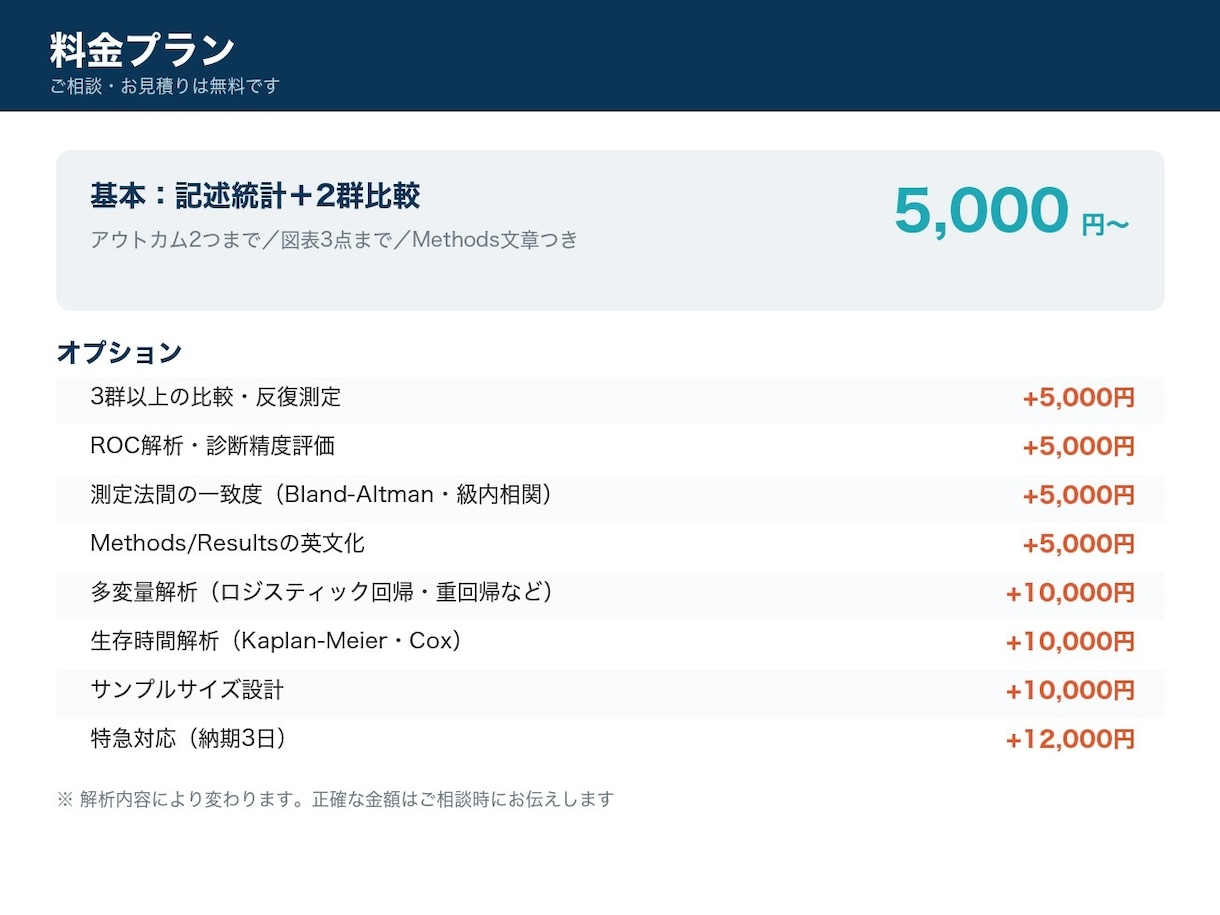Click the オプション section heading
The image size is (1220, 915).
pos(119,352)
